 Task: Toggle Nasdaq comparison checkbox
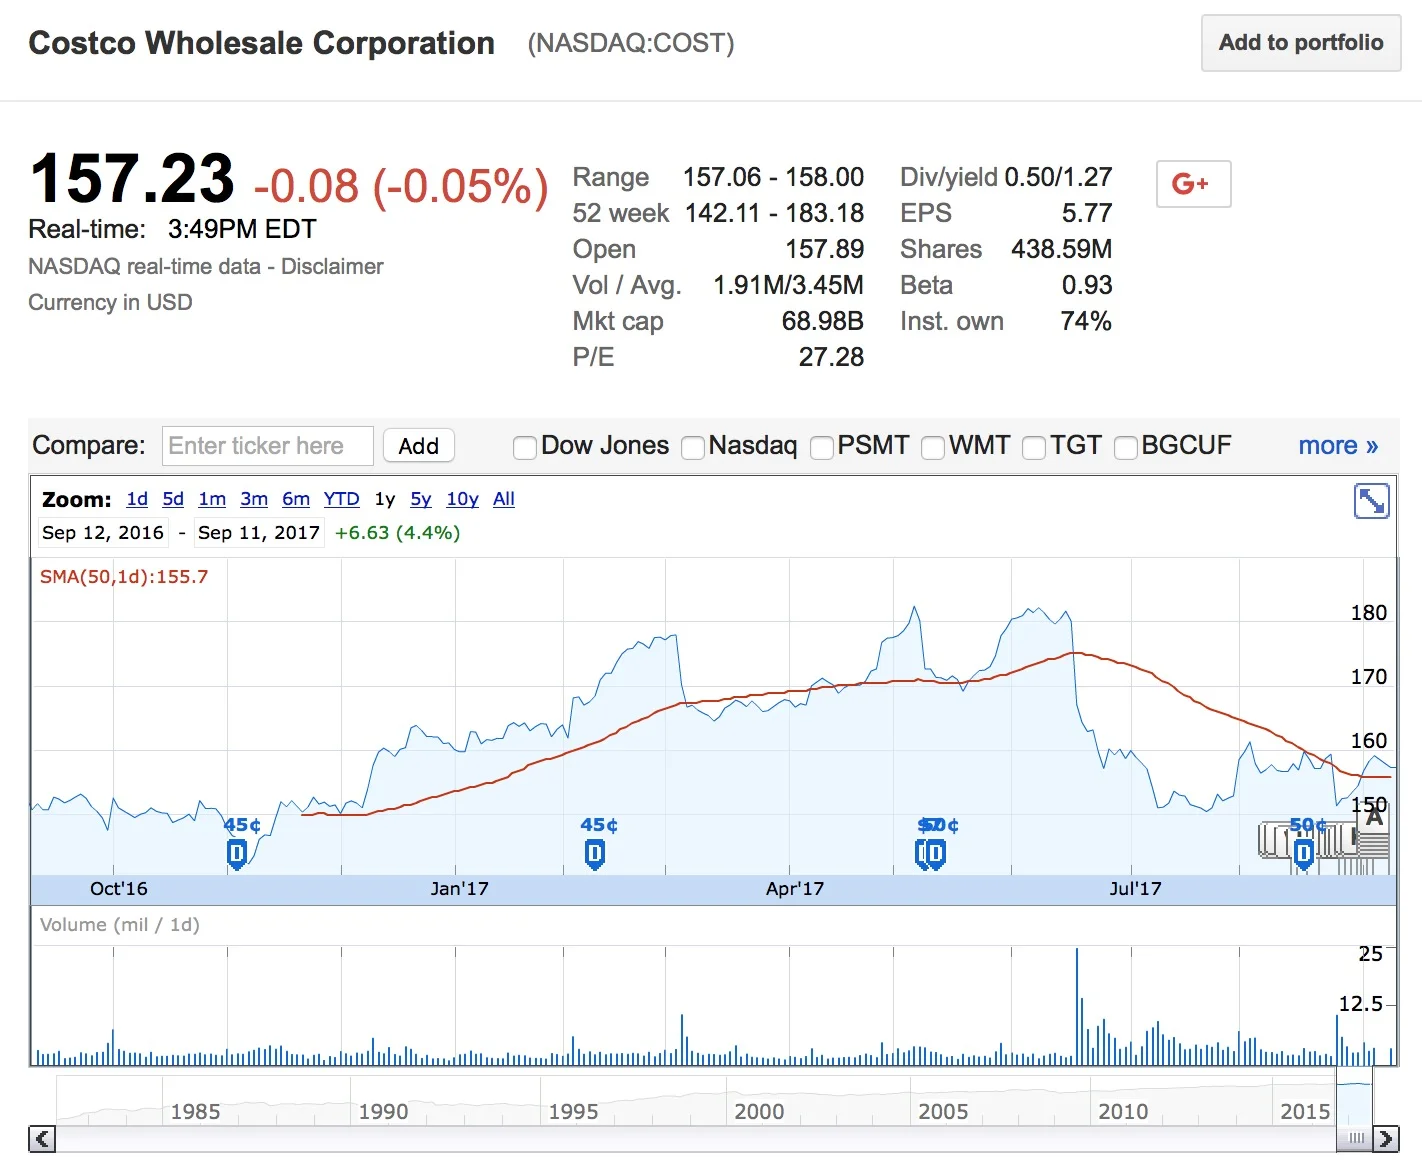(x=692, y=447)
